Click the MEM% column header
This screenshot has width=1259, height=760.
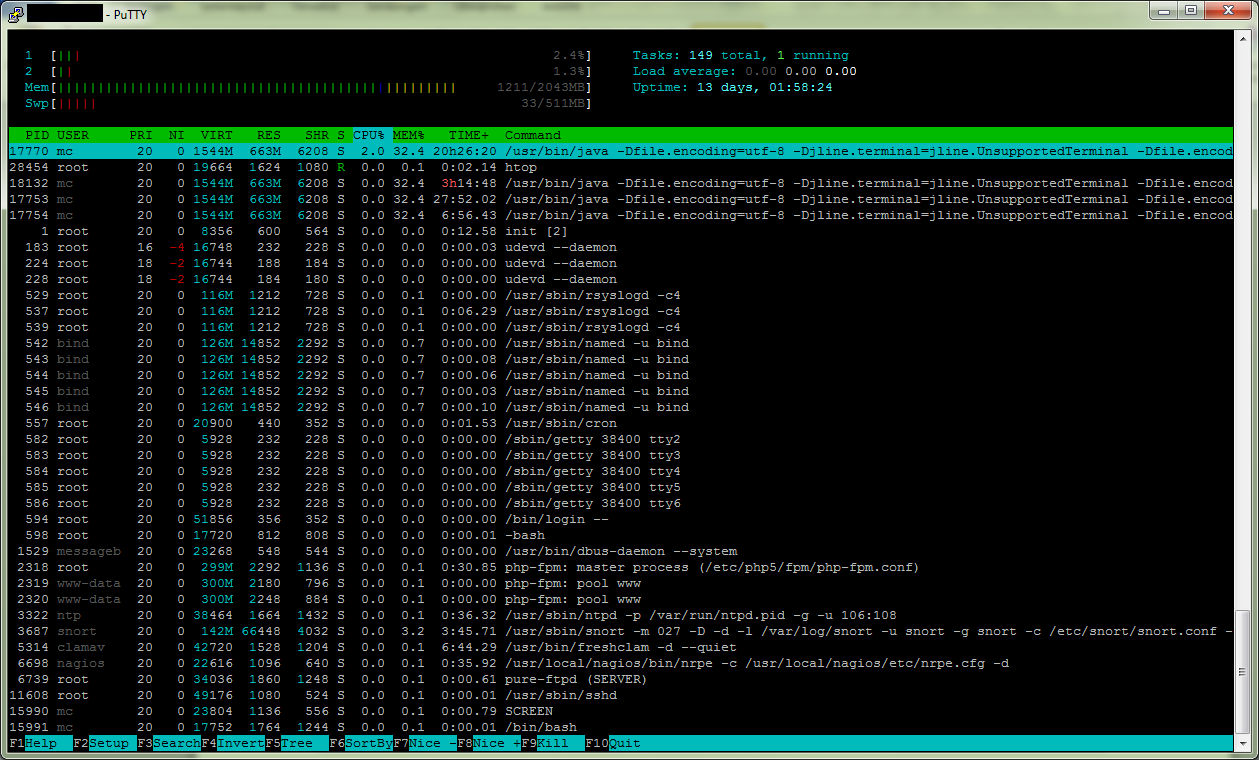point(408,135)
